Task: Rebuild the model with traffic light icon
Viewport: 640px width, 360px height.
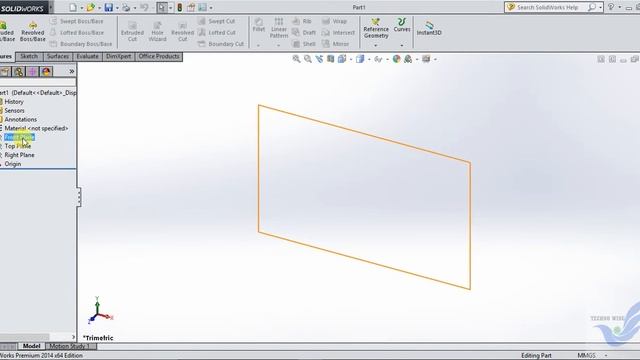Action: coord(180,7)
